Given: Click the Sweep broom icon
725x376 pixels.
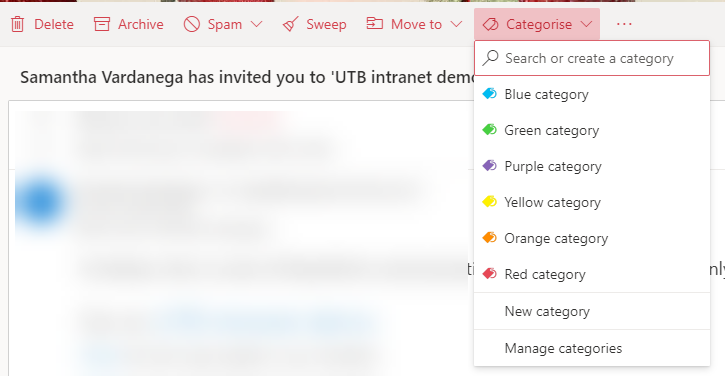Looking at the screenshot, I should point(290,24).
